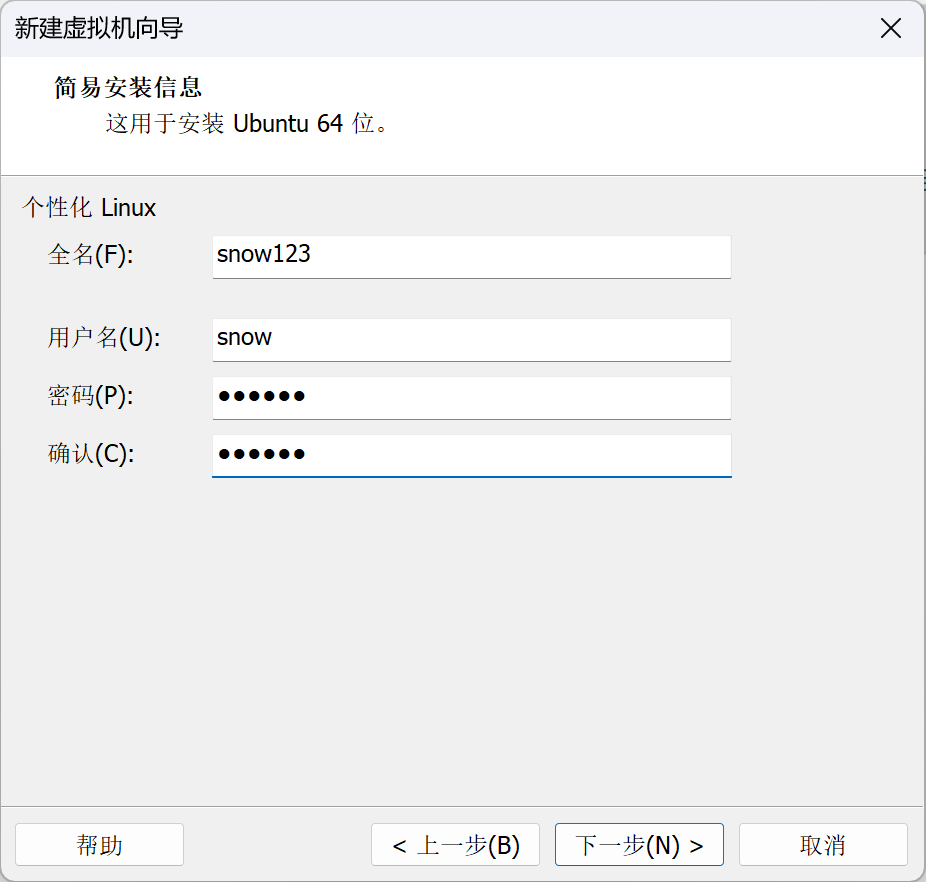Click the 简易安装信息 heading
Viewport: 926px width, 882px height.
coord(128,87)
